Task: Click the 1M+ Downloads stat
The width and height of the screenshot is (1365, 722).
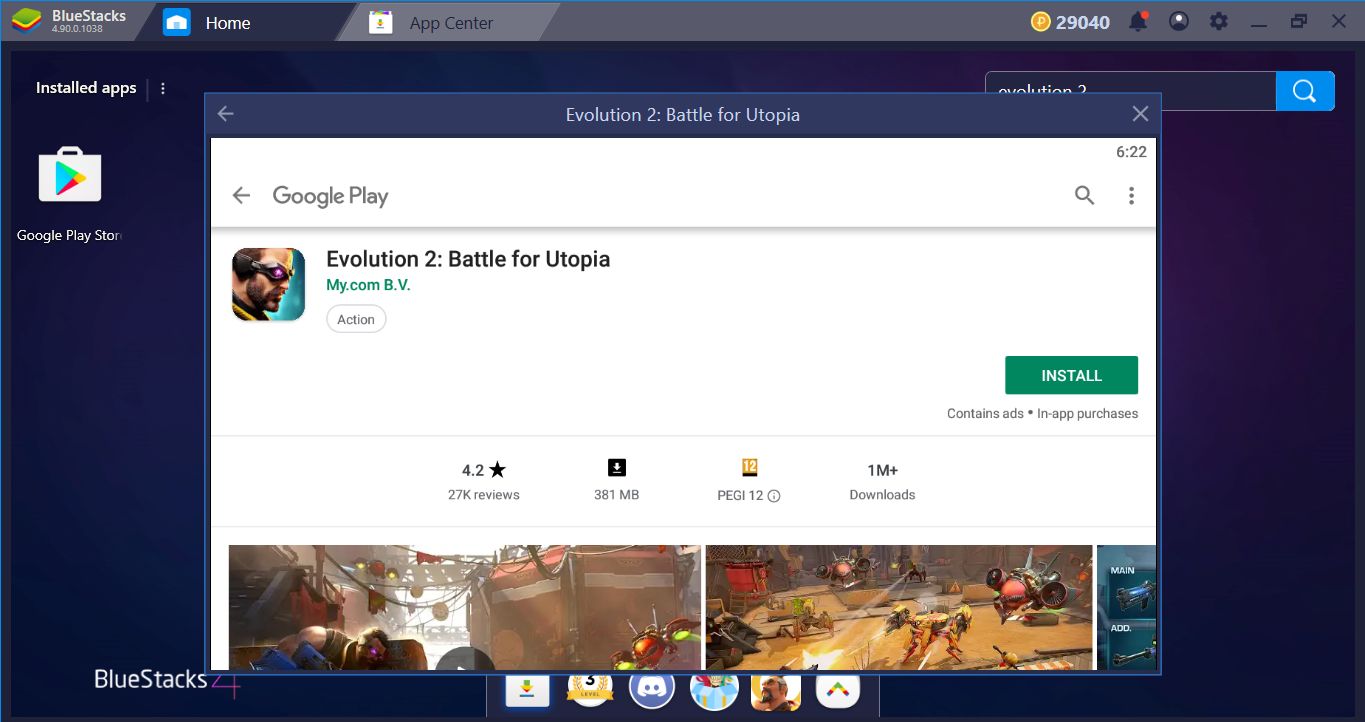Action: click(882, 481)
